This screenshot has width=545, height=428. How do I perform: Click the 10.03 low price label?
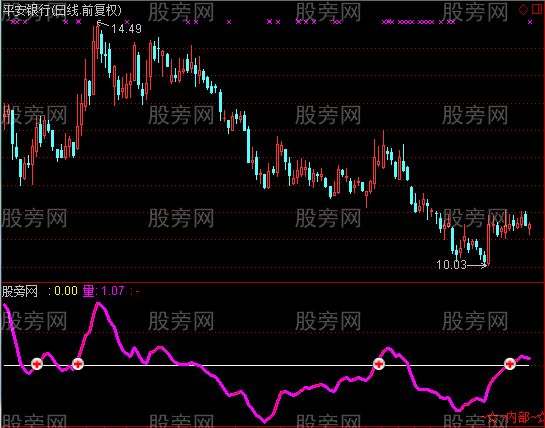(451, 265)
